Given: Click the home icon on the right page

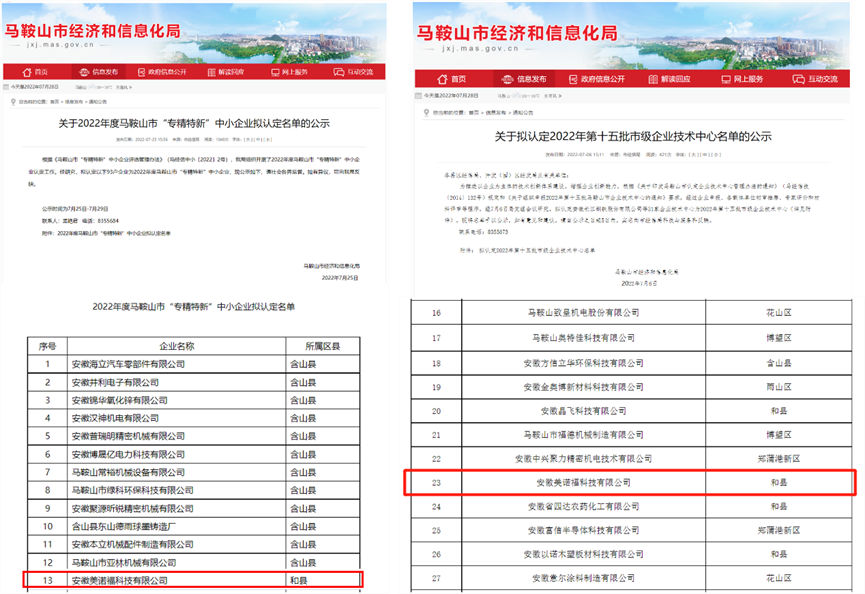Looking at the screenshot, I should click(442, 79).
